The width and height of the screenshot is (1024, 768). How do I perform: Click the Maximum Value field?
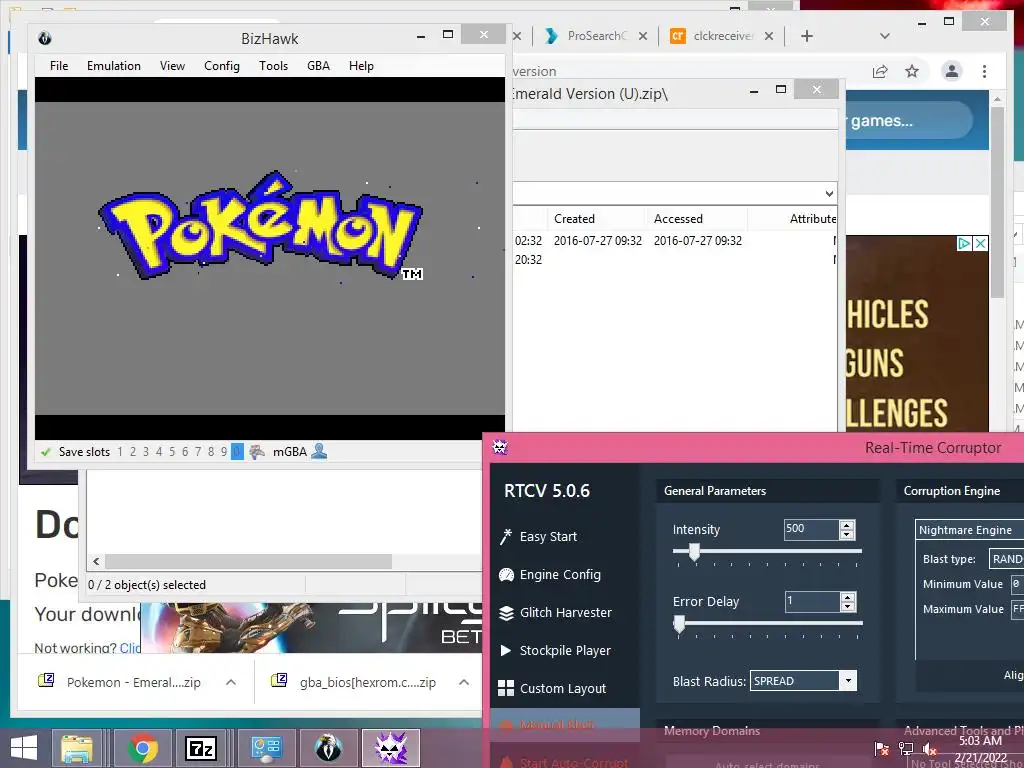(x=1017, y=609)
